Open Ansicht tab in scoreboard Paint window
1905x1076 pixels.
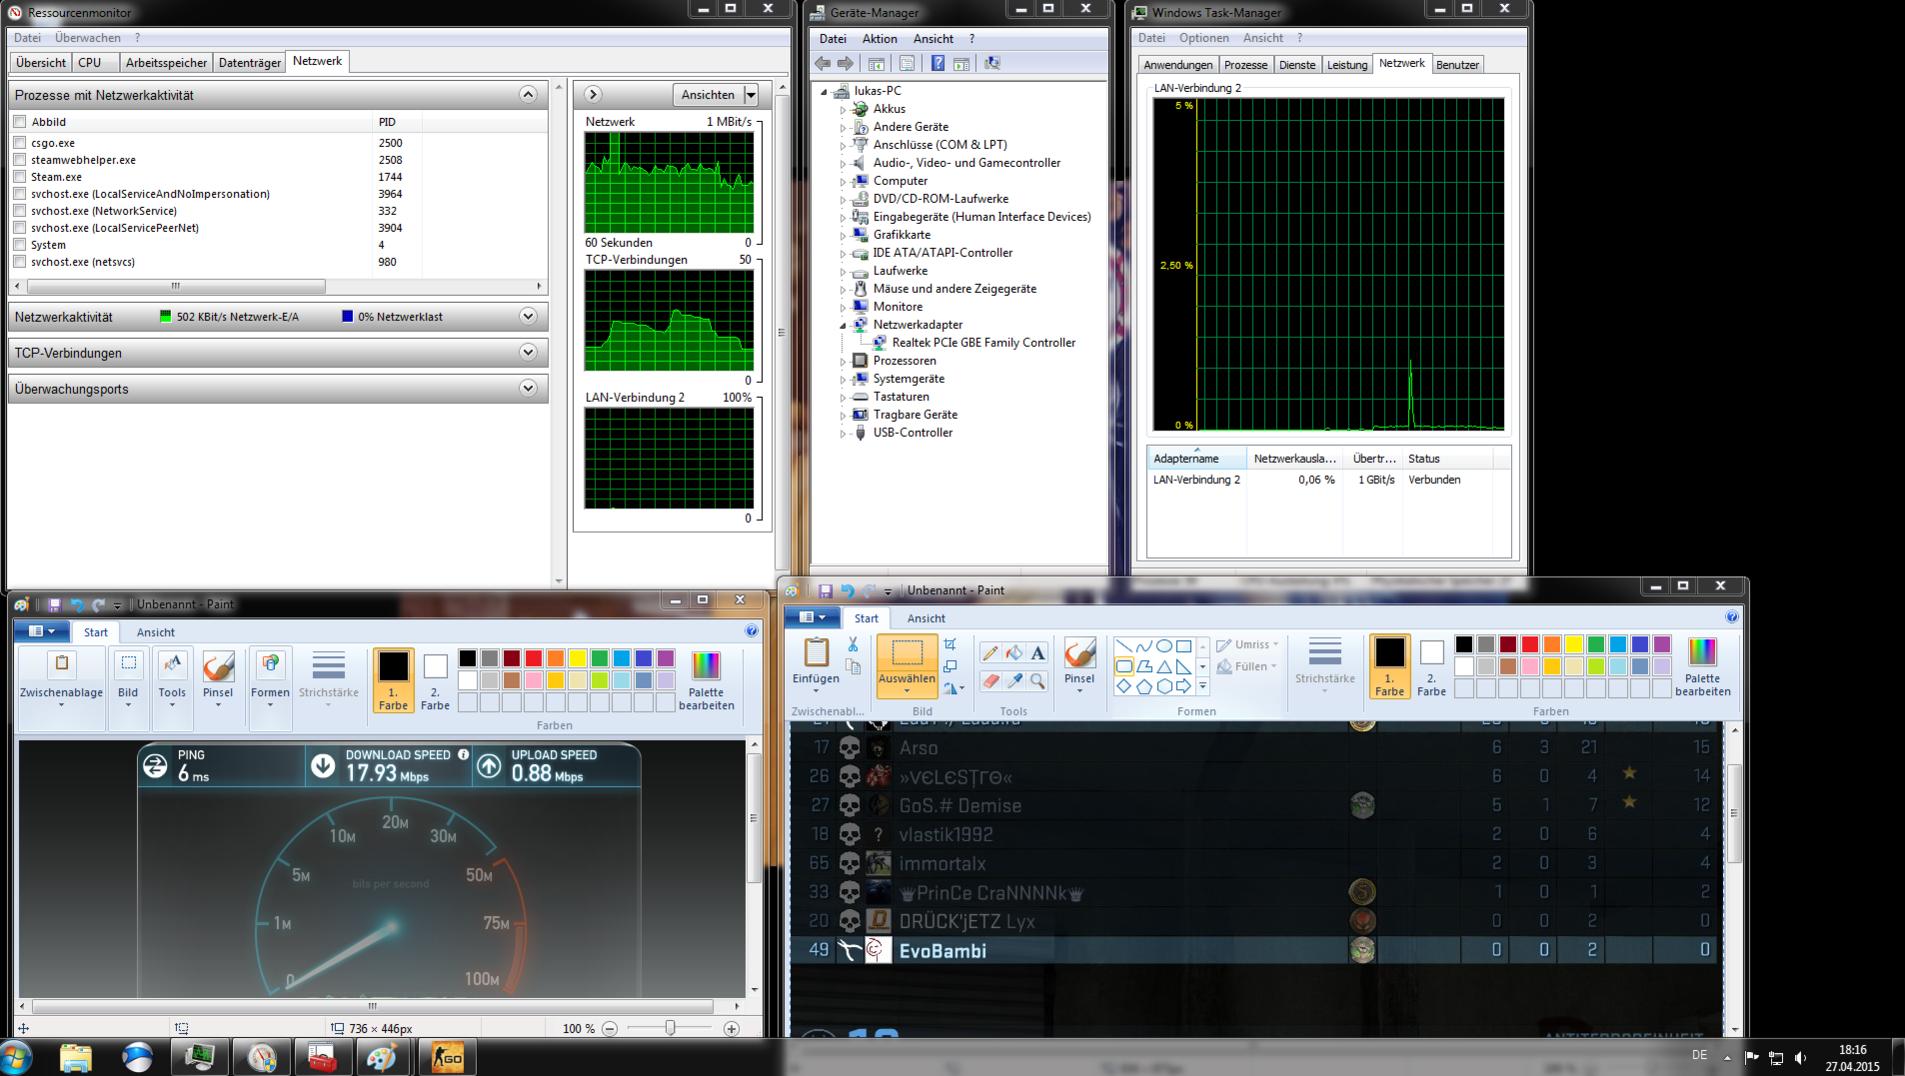(x=926, y=618)
